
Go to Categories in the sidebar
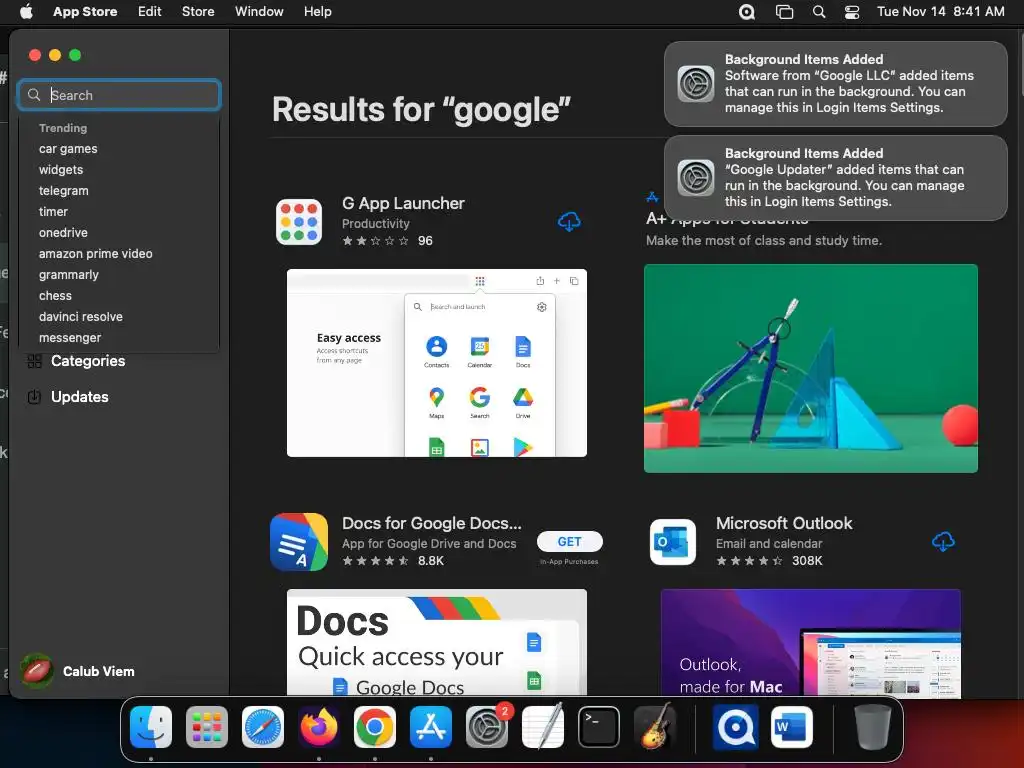(x=88, y=361)
